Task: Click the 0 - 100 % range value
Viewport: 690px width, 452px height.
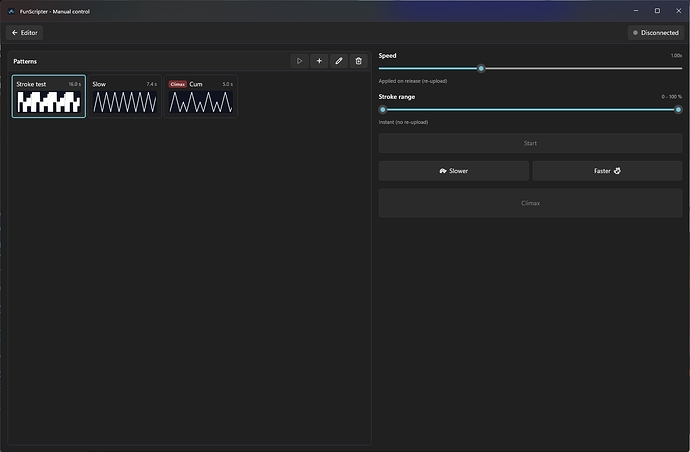Action: tap(672, 97)
